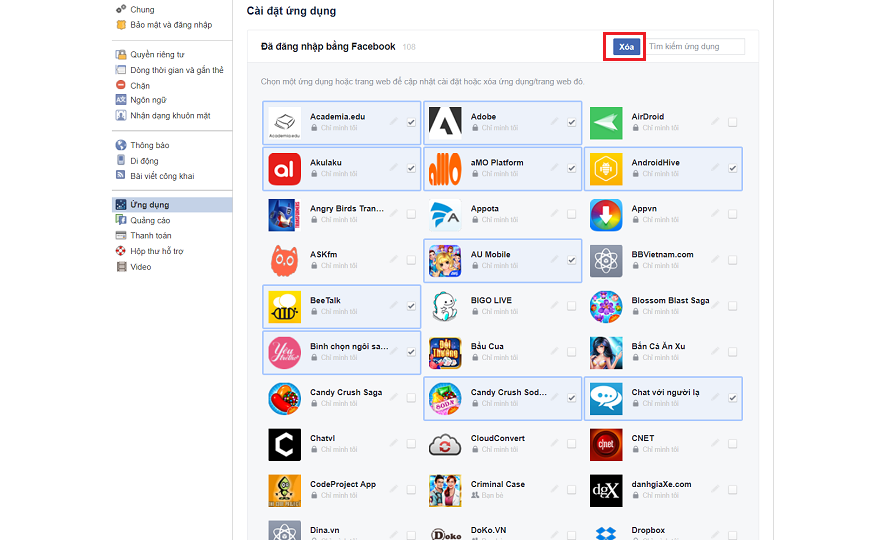This screenshot has width=877, height=540.
Task: Click the BBVietnam.com atom icon
Action: (606, 260)
